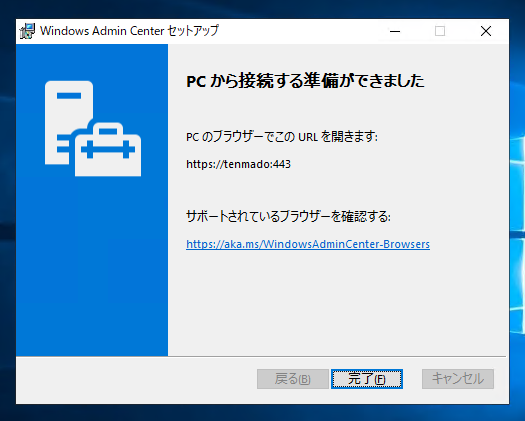Click the installer icon in the title bar
Image resolution: width=525 pixels, height=421 pixels.
pyautogui.click(x=27, y=31)
